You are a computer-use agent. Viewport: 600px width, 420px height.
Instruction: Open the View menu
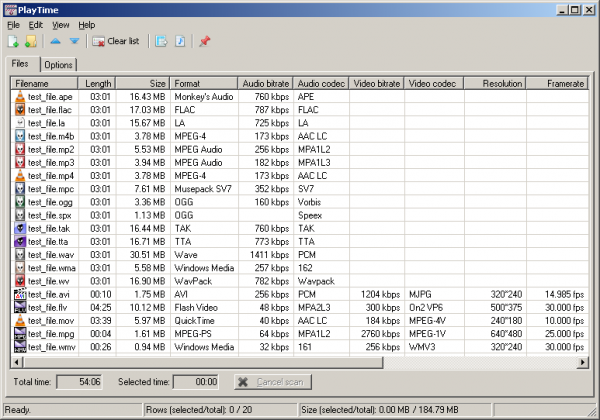pyautogui.click(x=61, y=24)
